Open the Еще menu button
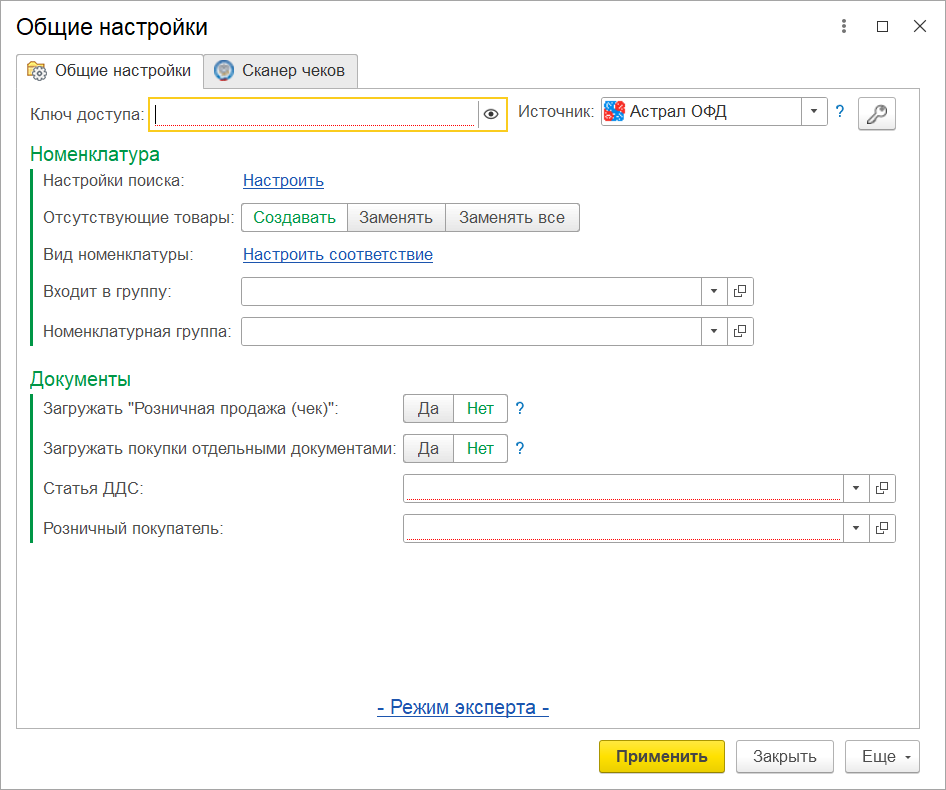This screenshot has width=946, height=790. point(882,757)
